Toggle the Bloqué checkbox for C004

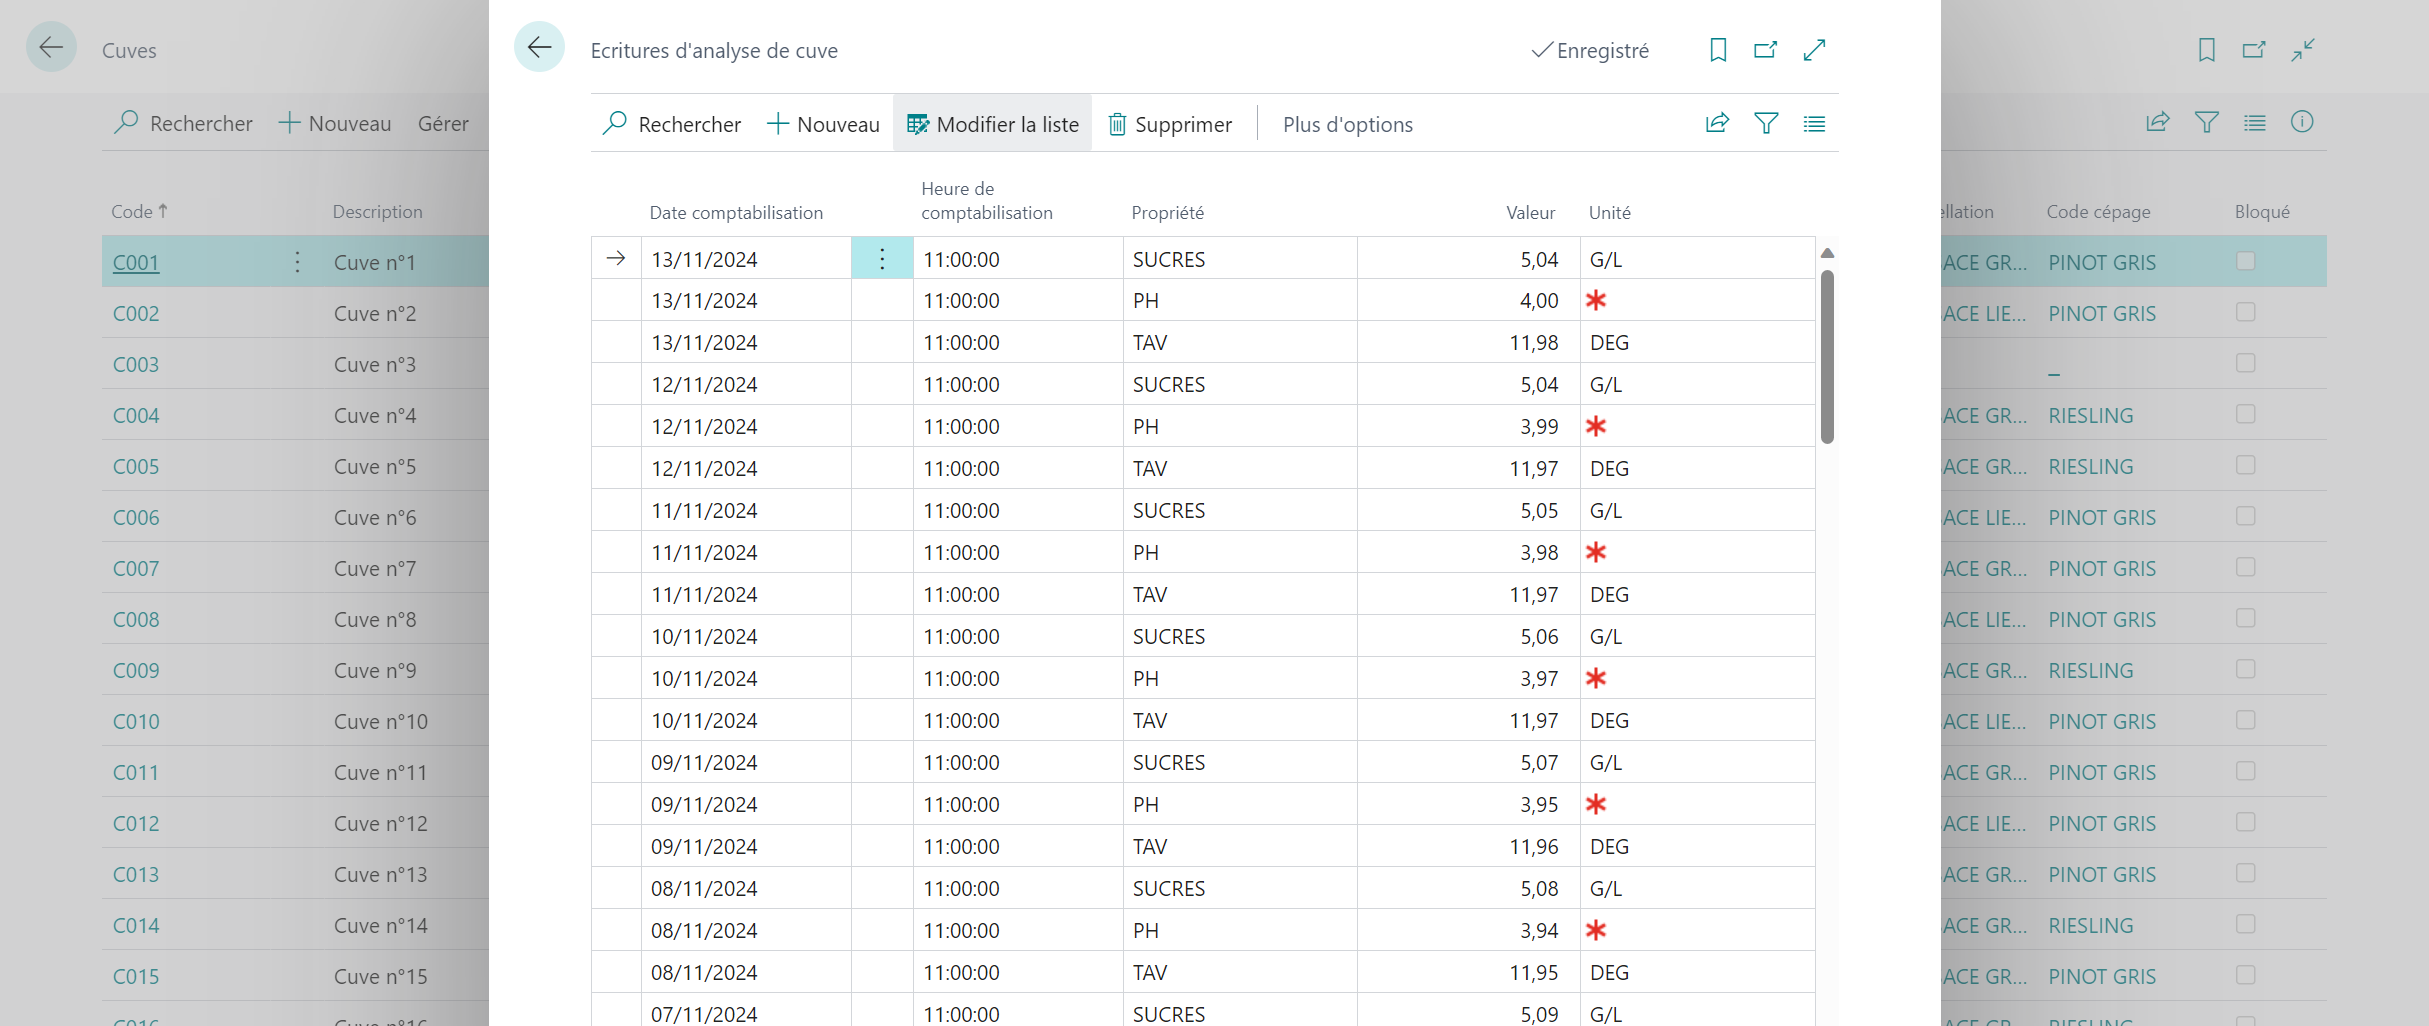[2246, 414]
